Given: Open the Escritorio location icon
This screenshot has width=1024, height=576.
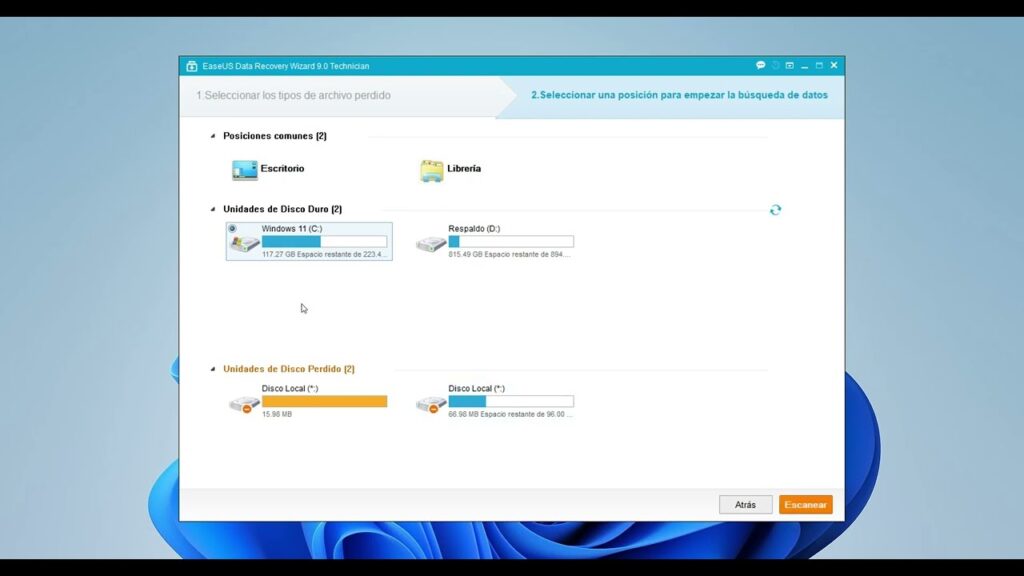Looking at the screenshot, I should pos(244,169).
